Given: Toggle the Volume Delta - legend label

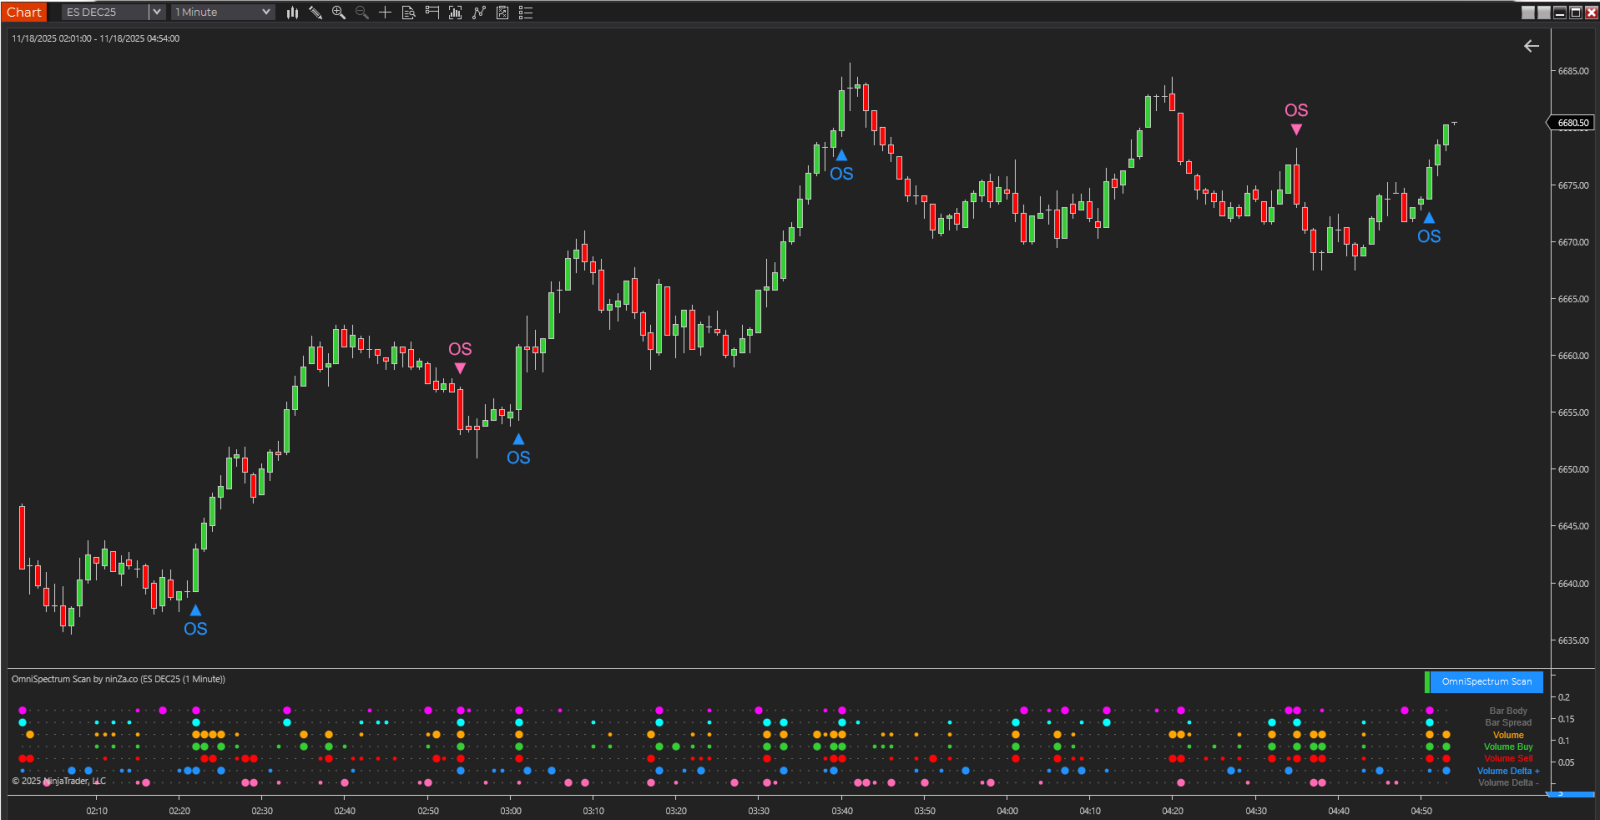Looking at the screenshot, I should 1507,783.
